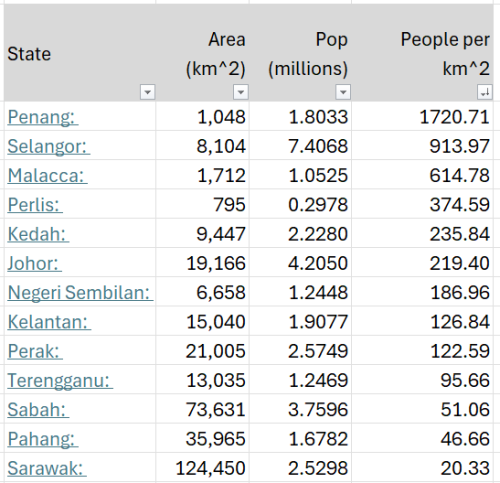Open the Terengganu link
Image resolution: width=500 pixels, height=483 pixels.
60,380
